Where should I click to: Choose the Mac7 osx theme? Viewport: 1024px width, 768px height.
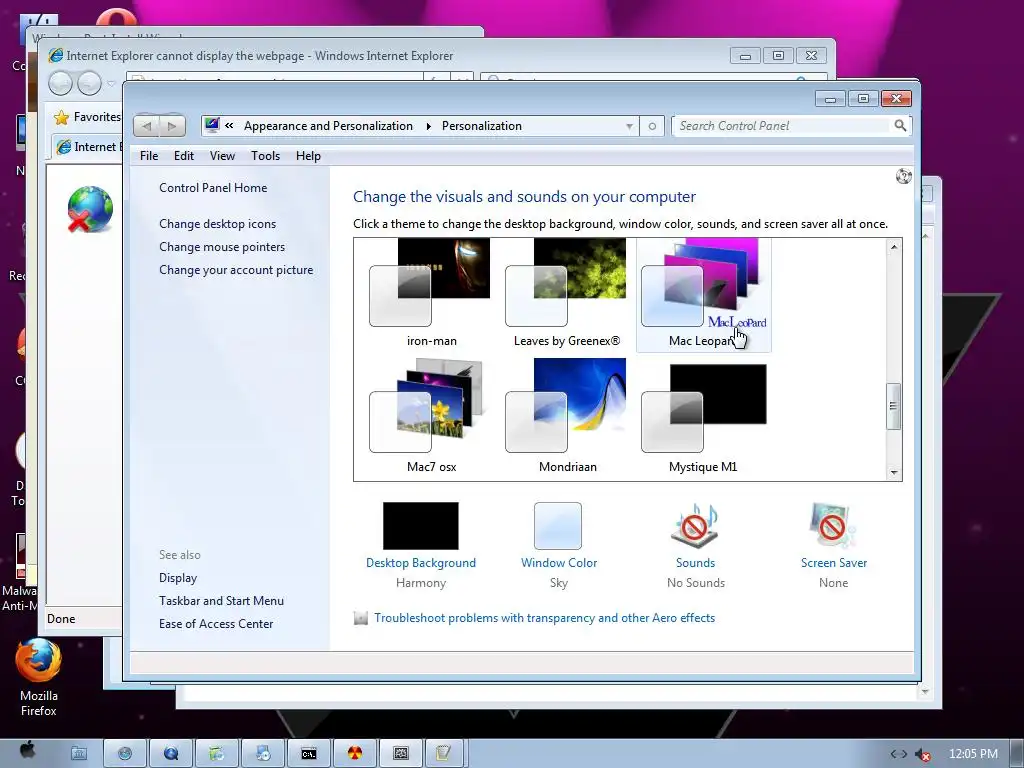point(431,416)
